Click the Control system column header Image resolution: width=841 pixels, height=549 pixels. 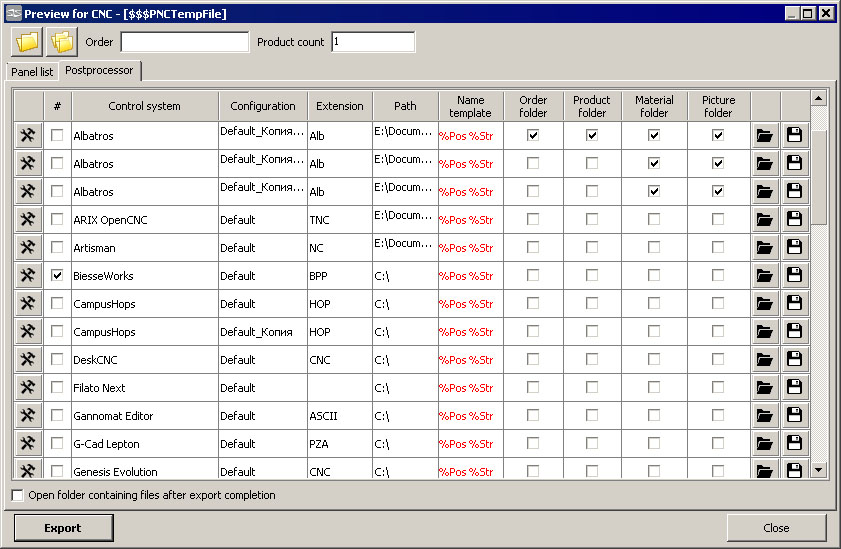[x=144, y=106]
